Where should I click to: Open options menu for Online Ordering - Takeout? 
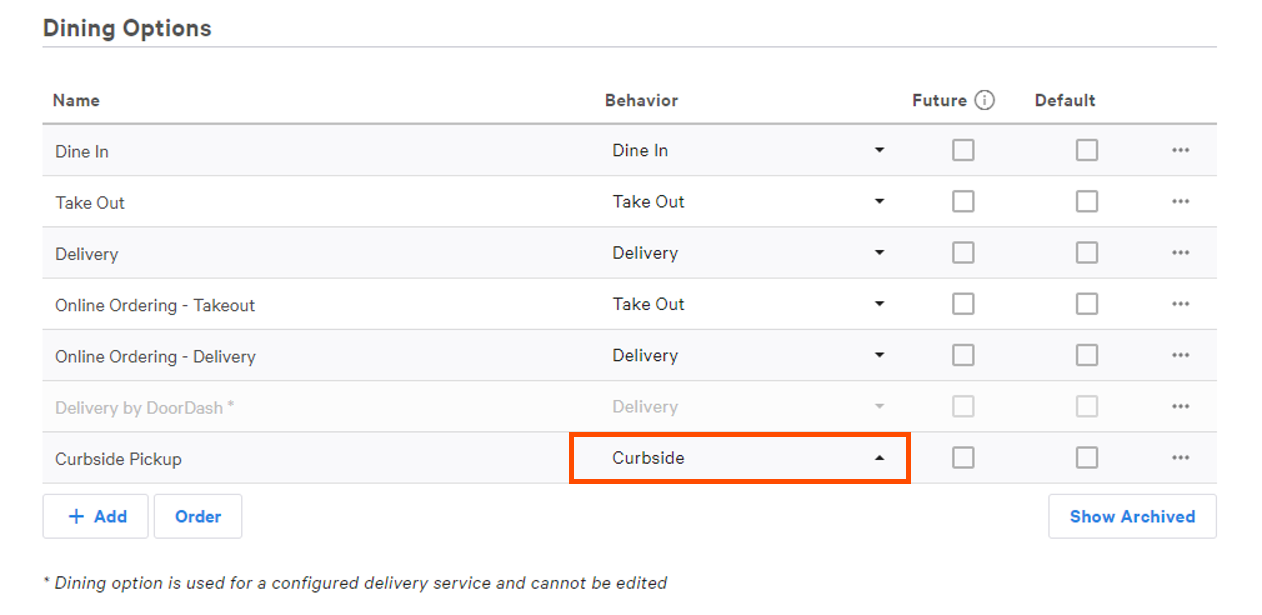[1180, 304]
